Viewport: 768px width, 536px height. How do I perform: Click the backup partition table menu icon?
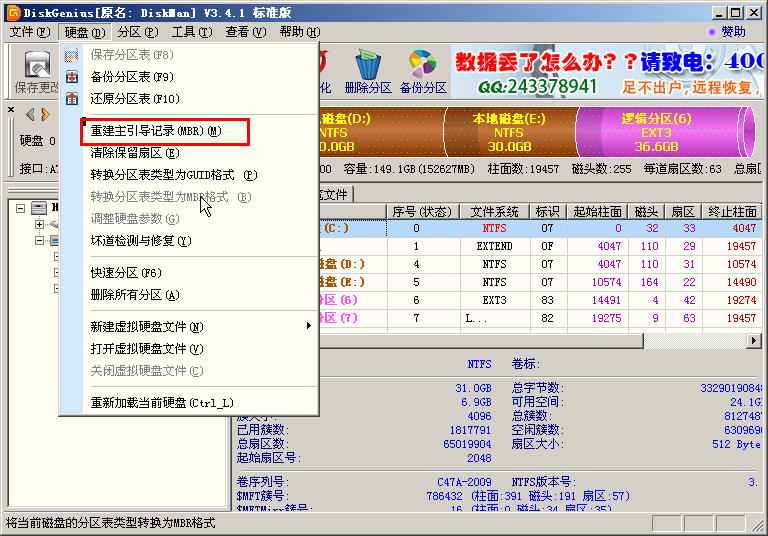click(x=72, y=77)
